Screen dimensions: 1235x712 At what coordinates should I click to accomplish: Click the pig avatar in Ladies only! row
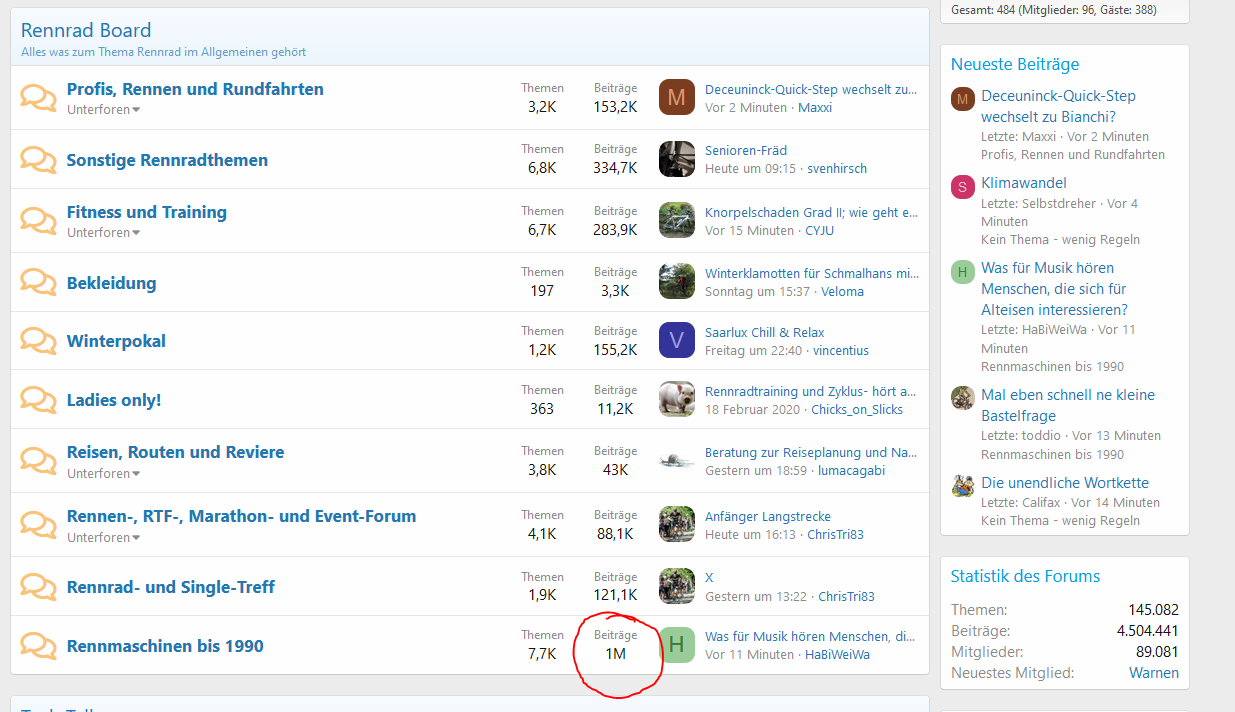676,399
